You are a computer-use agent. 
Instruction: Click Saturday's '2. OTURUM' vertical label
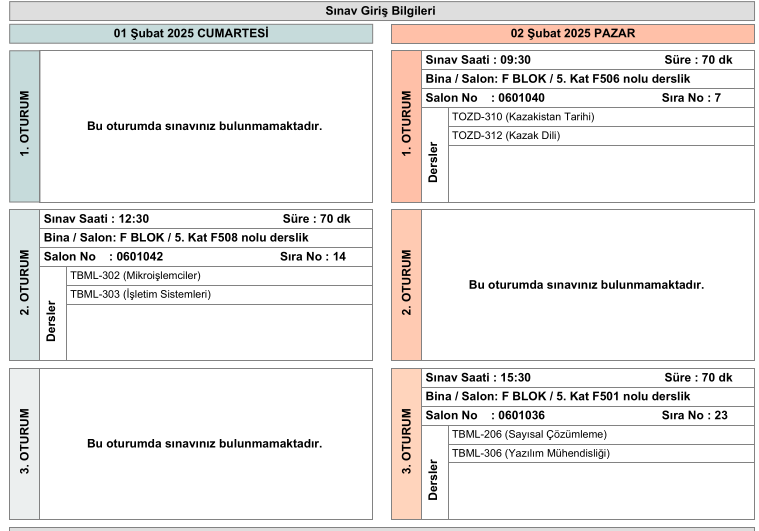coord(25,282)
